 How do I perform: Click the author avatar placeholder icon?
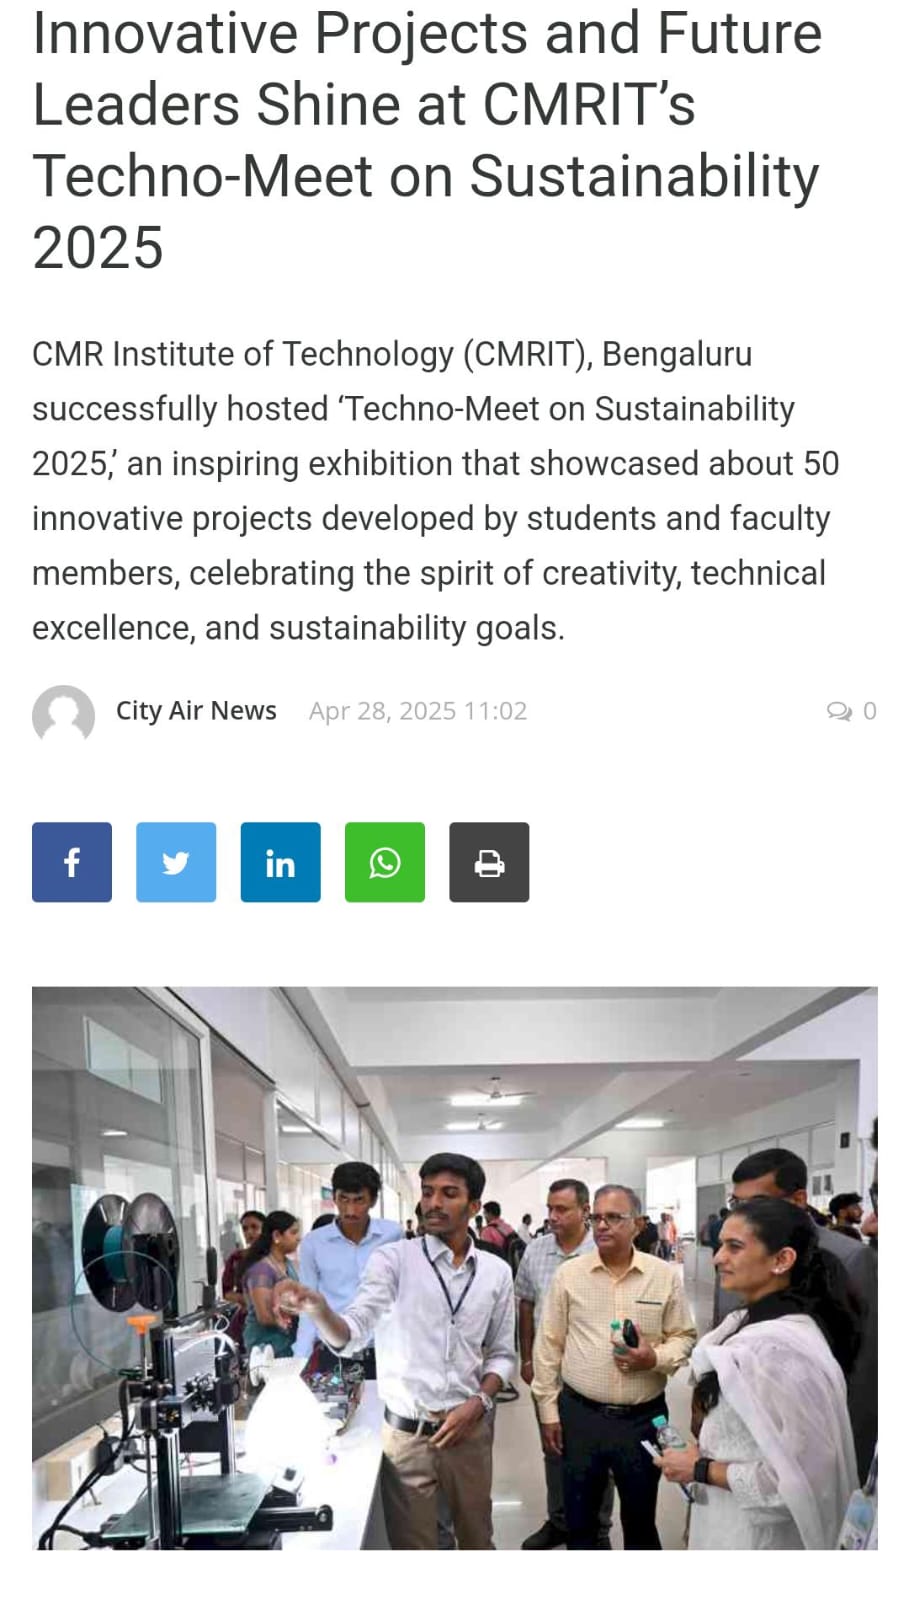tap(63, 713)
